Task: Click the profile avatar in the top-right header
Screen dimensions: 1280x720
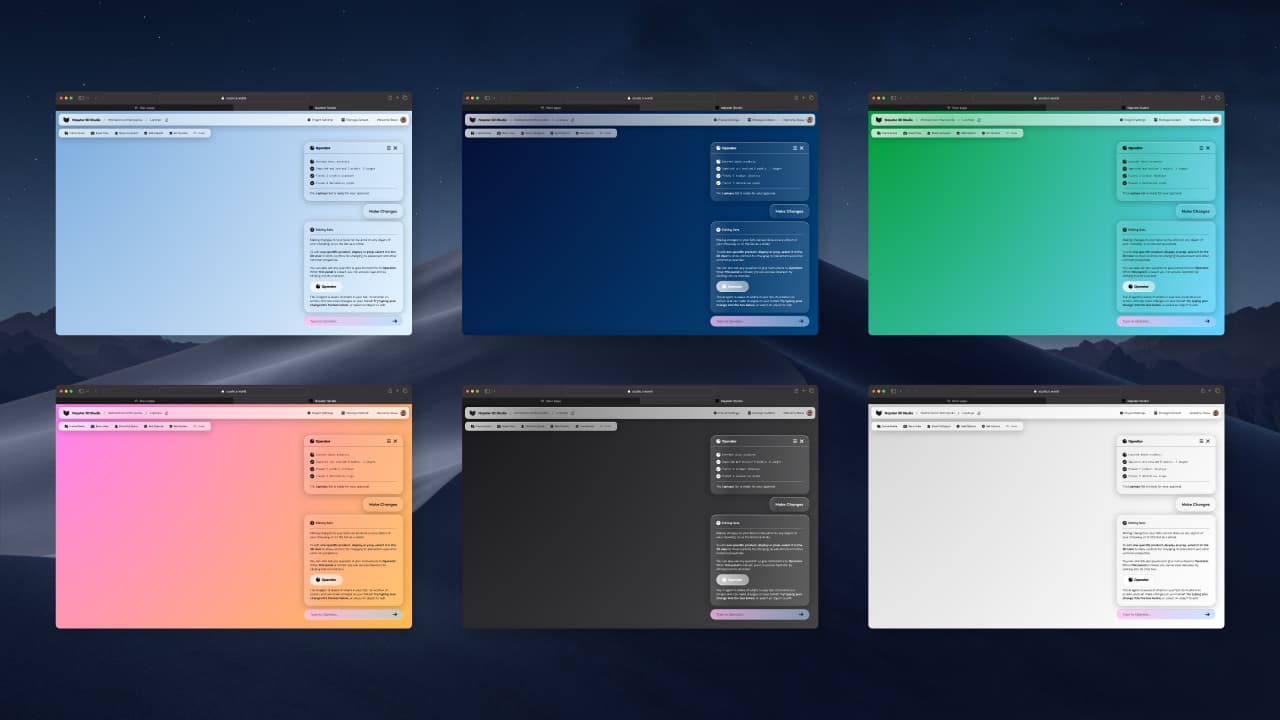Action: 403,120
